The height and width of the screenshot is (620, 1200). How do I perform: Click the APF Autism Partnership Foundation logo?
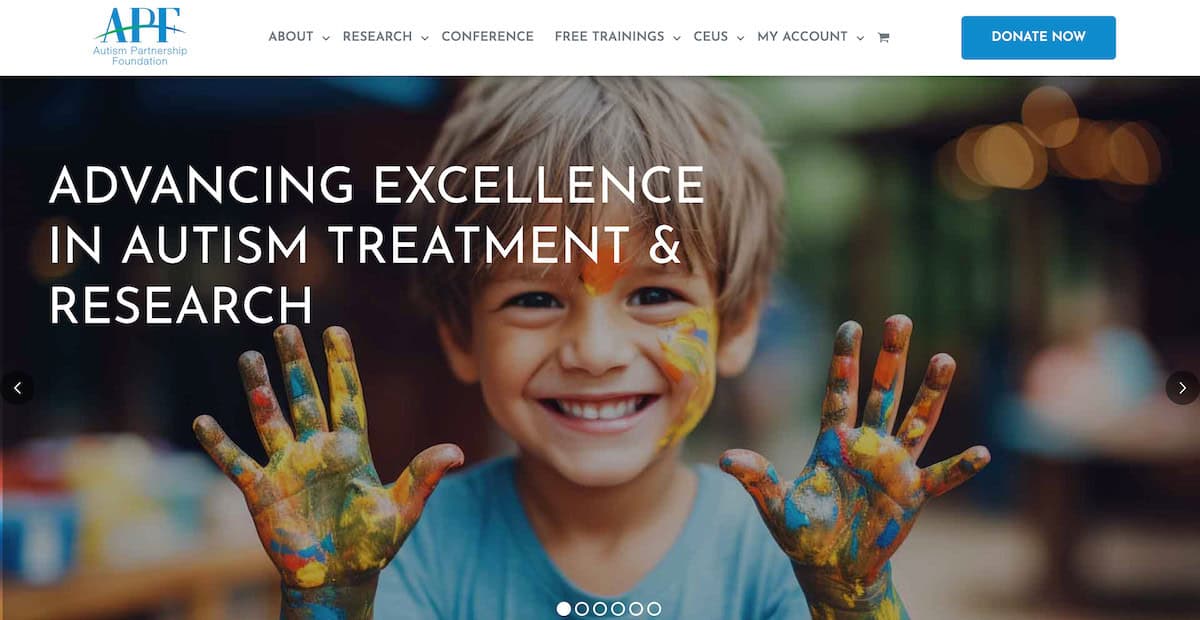click(x=140, y=37)
